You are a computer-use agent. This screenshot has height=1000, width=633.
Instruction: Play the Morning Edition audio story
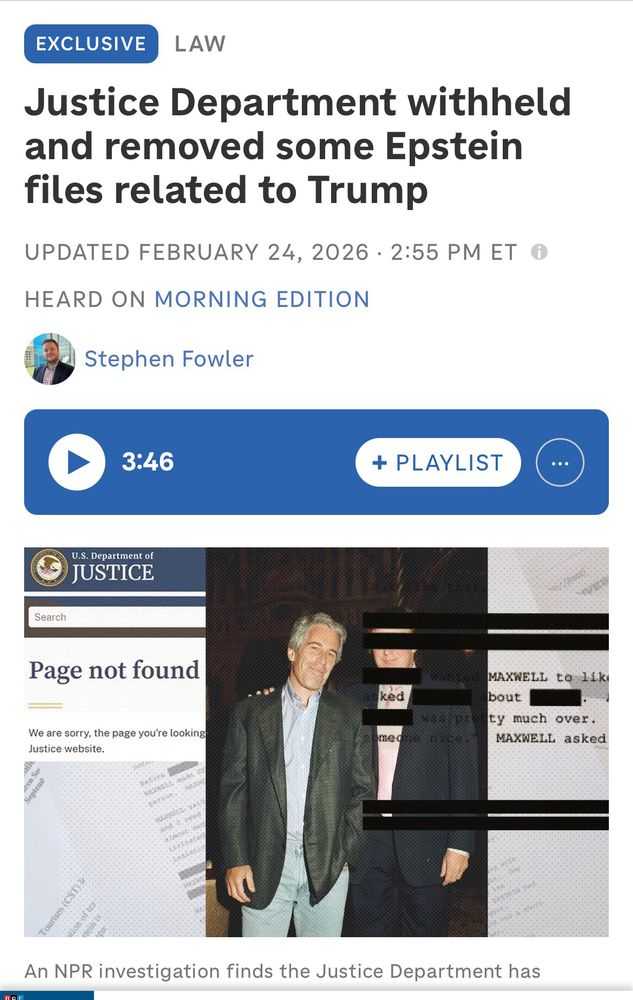coord(76,462)
